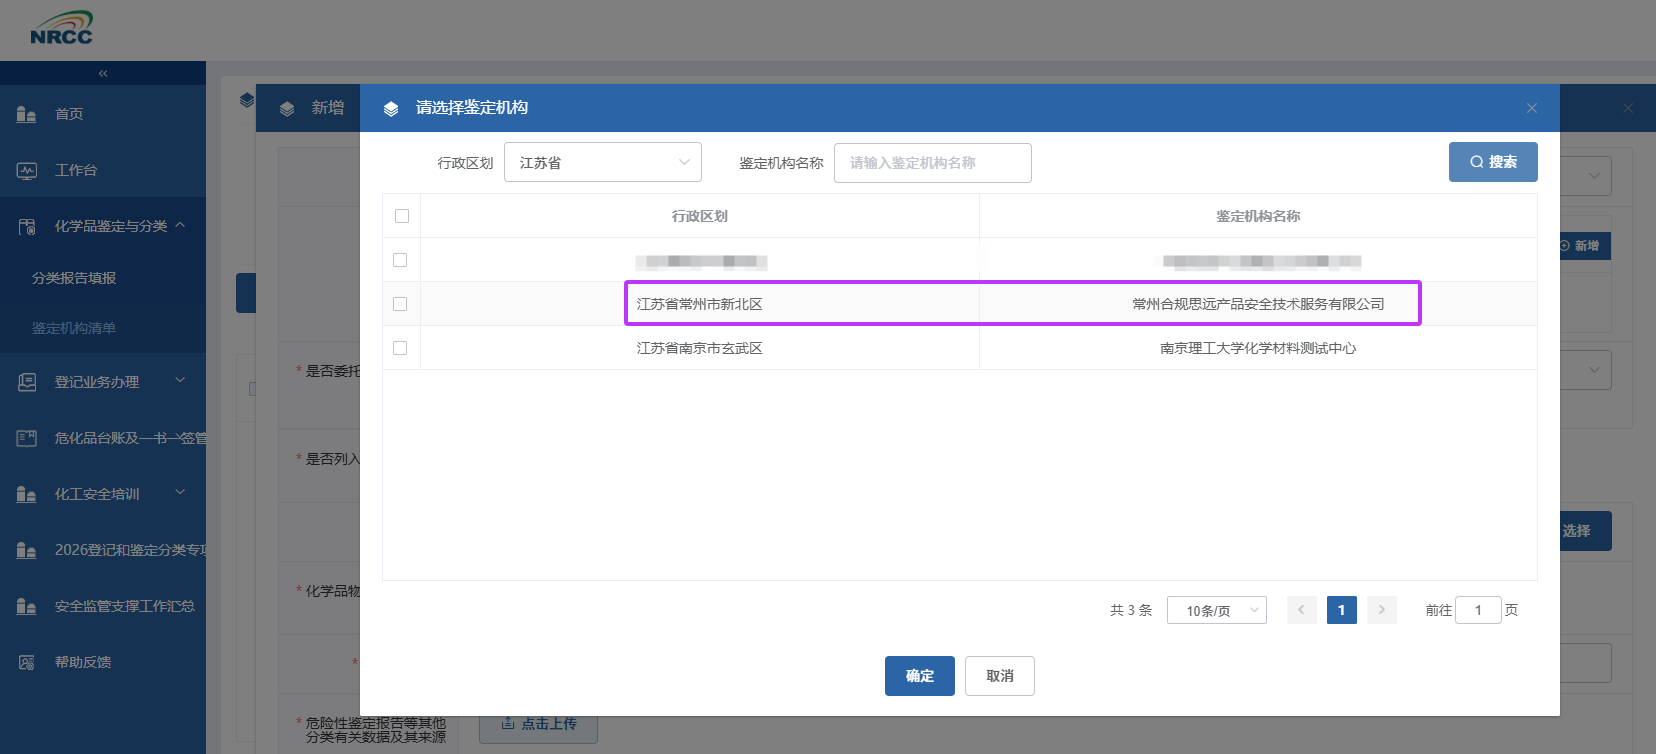Screen dimensions: 1656x754
Task: Open the 10条/页 page size dropdown
Action: pos(1216,610)
